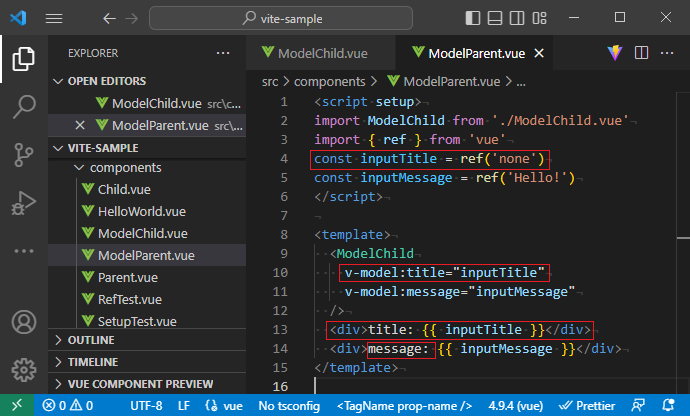
Task: Open the Source Control view
Action: click(23, 155)
